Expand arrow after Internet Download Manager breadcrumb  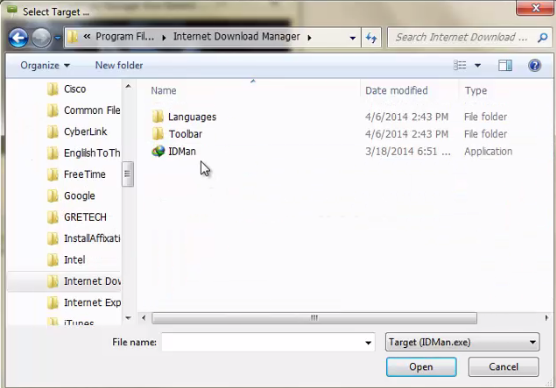310,37
